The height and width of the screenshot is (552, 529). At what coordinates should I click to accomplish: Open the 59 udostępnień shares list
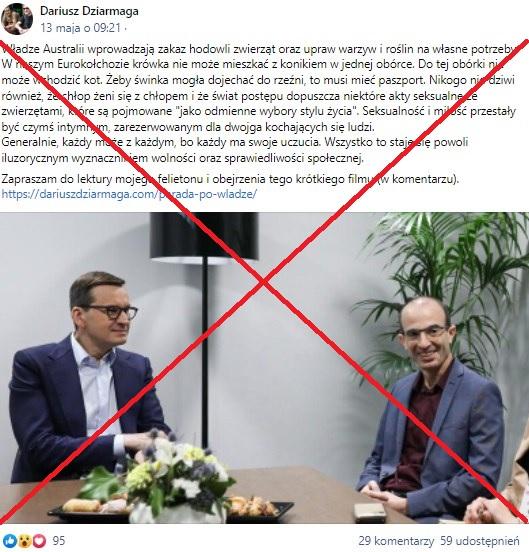click(x=480, y=541)
